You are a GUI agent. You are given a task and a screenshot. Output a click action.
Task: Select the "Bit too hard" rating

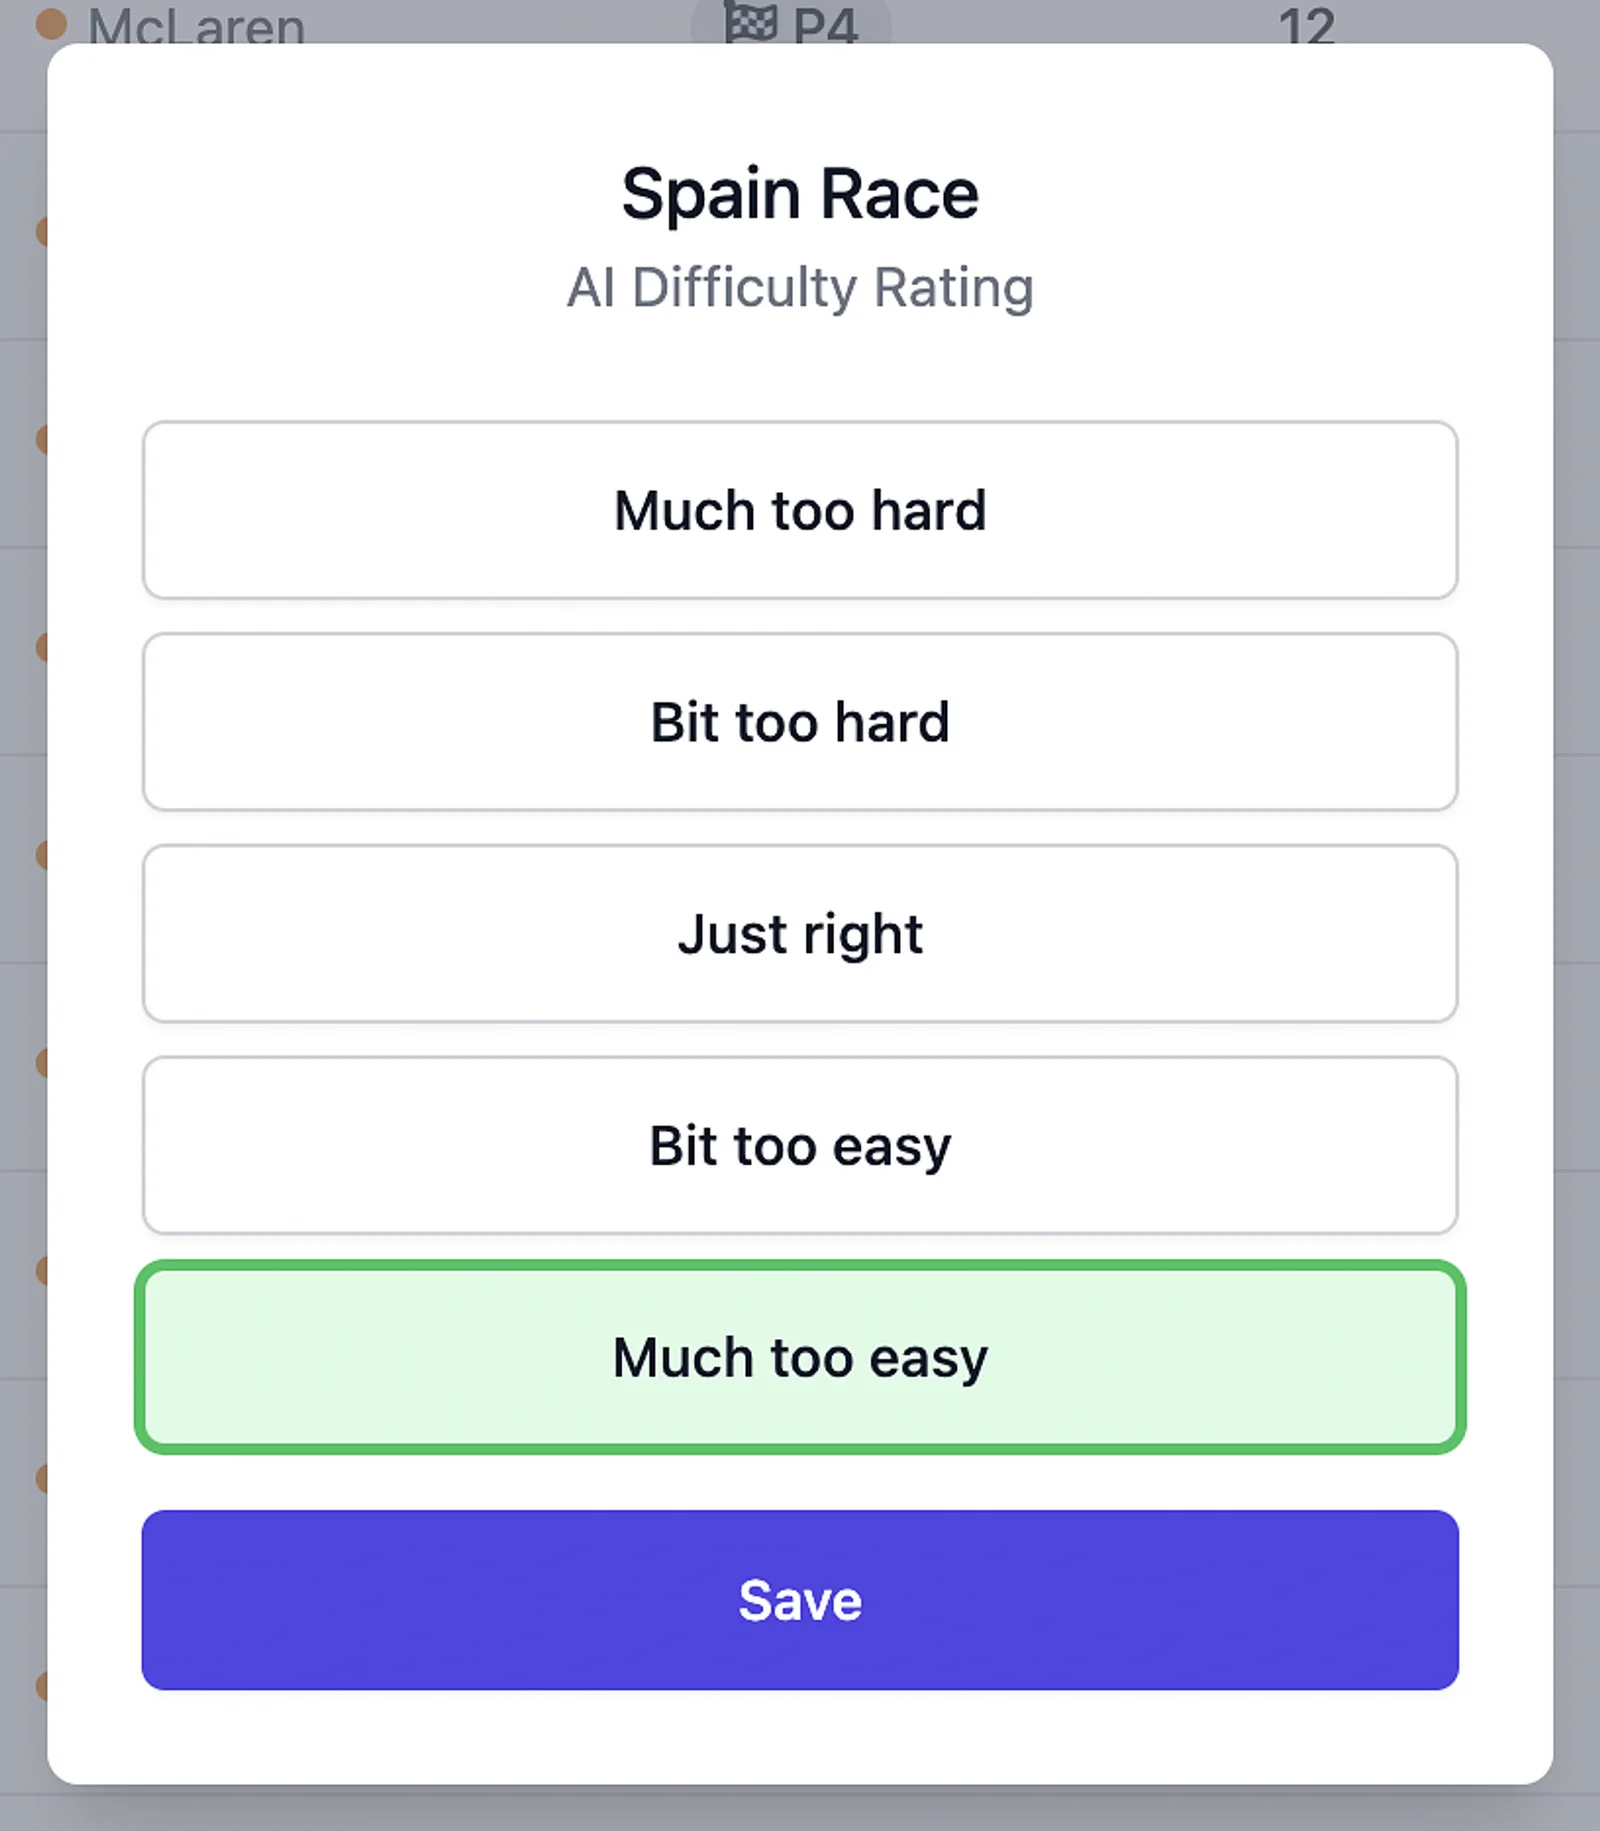point(800,722)
